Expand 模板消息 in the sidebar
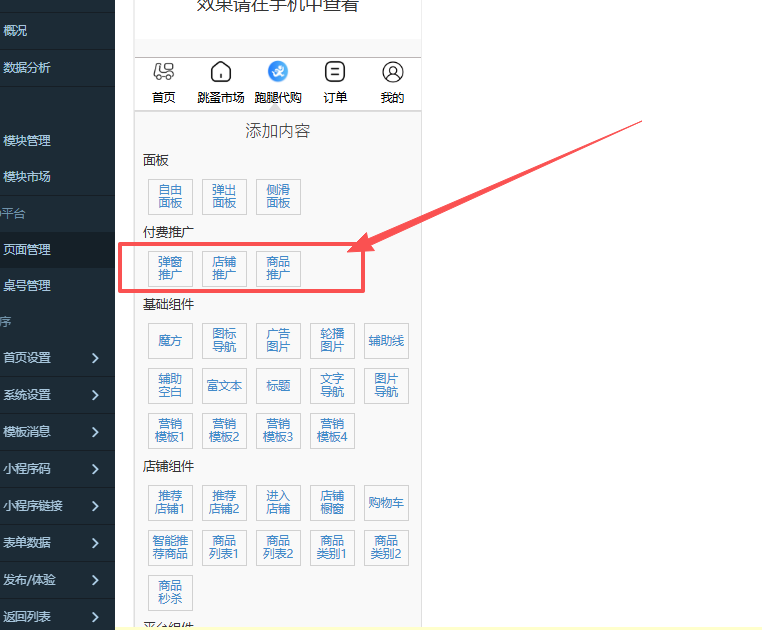The height and width of the screenshot is (630, 762). (95, 432)
